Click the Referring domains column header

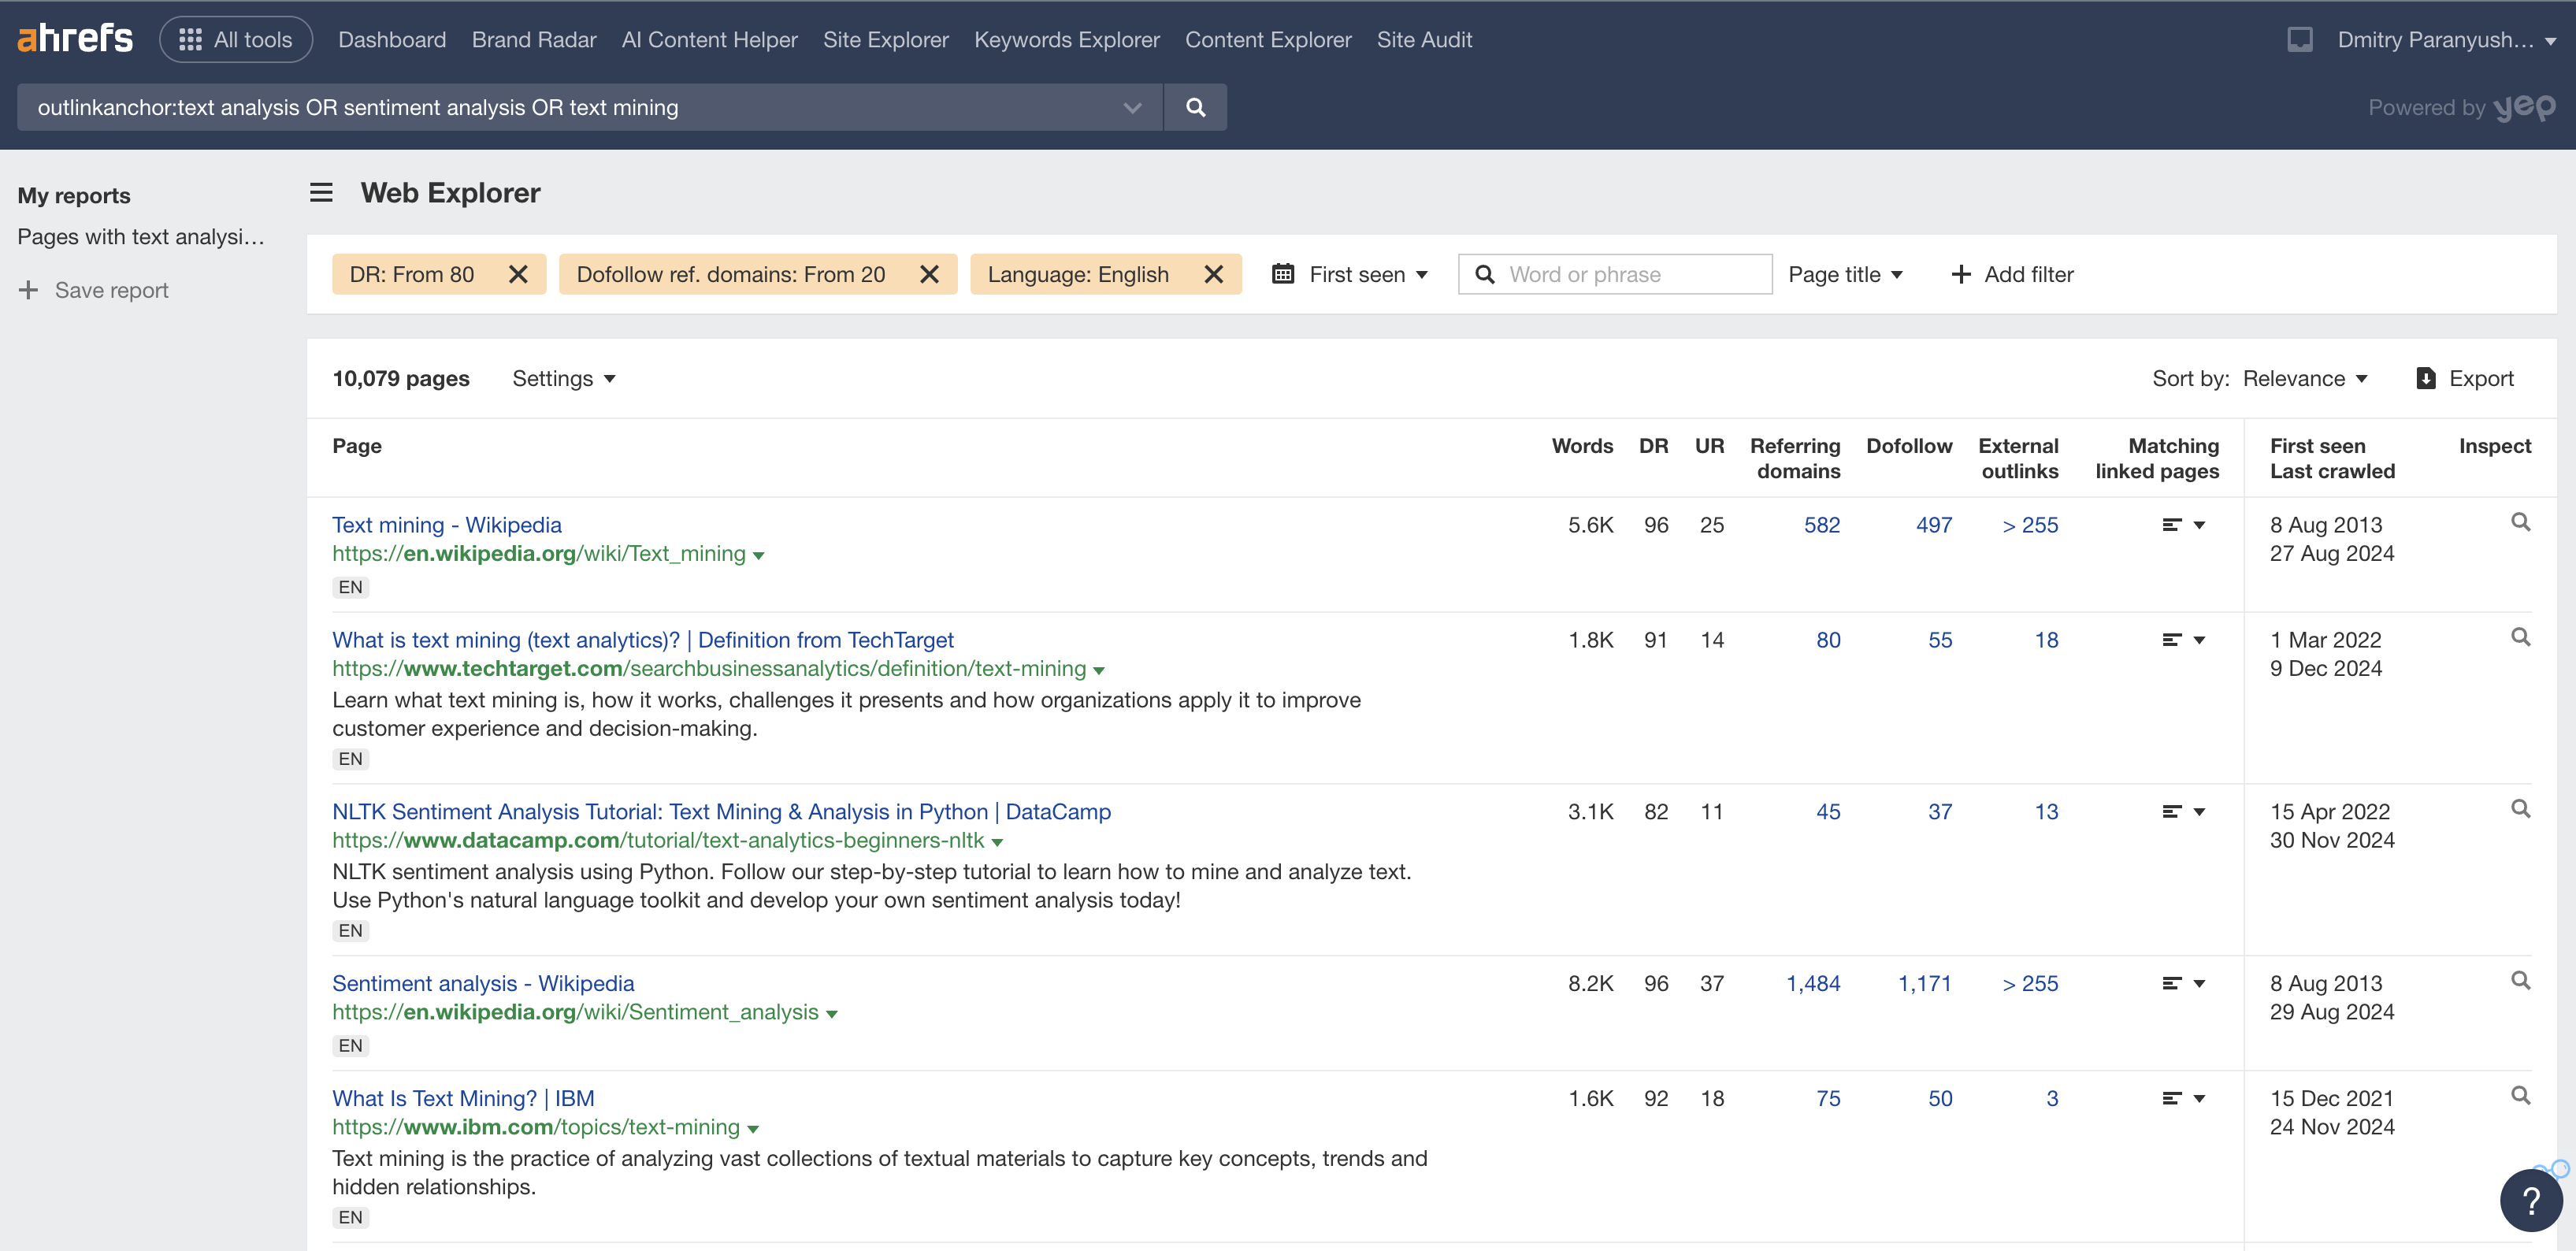(x=1795, y=458)
